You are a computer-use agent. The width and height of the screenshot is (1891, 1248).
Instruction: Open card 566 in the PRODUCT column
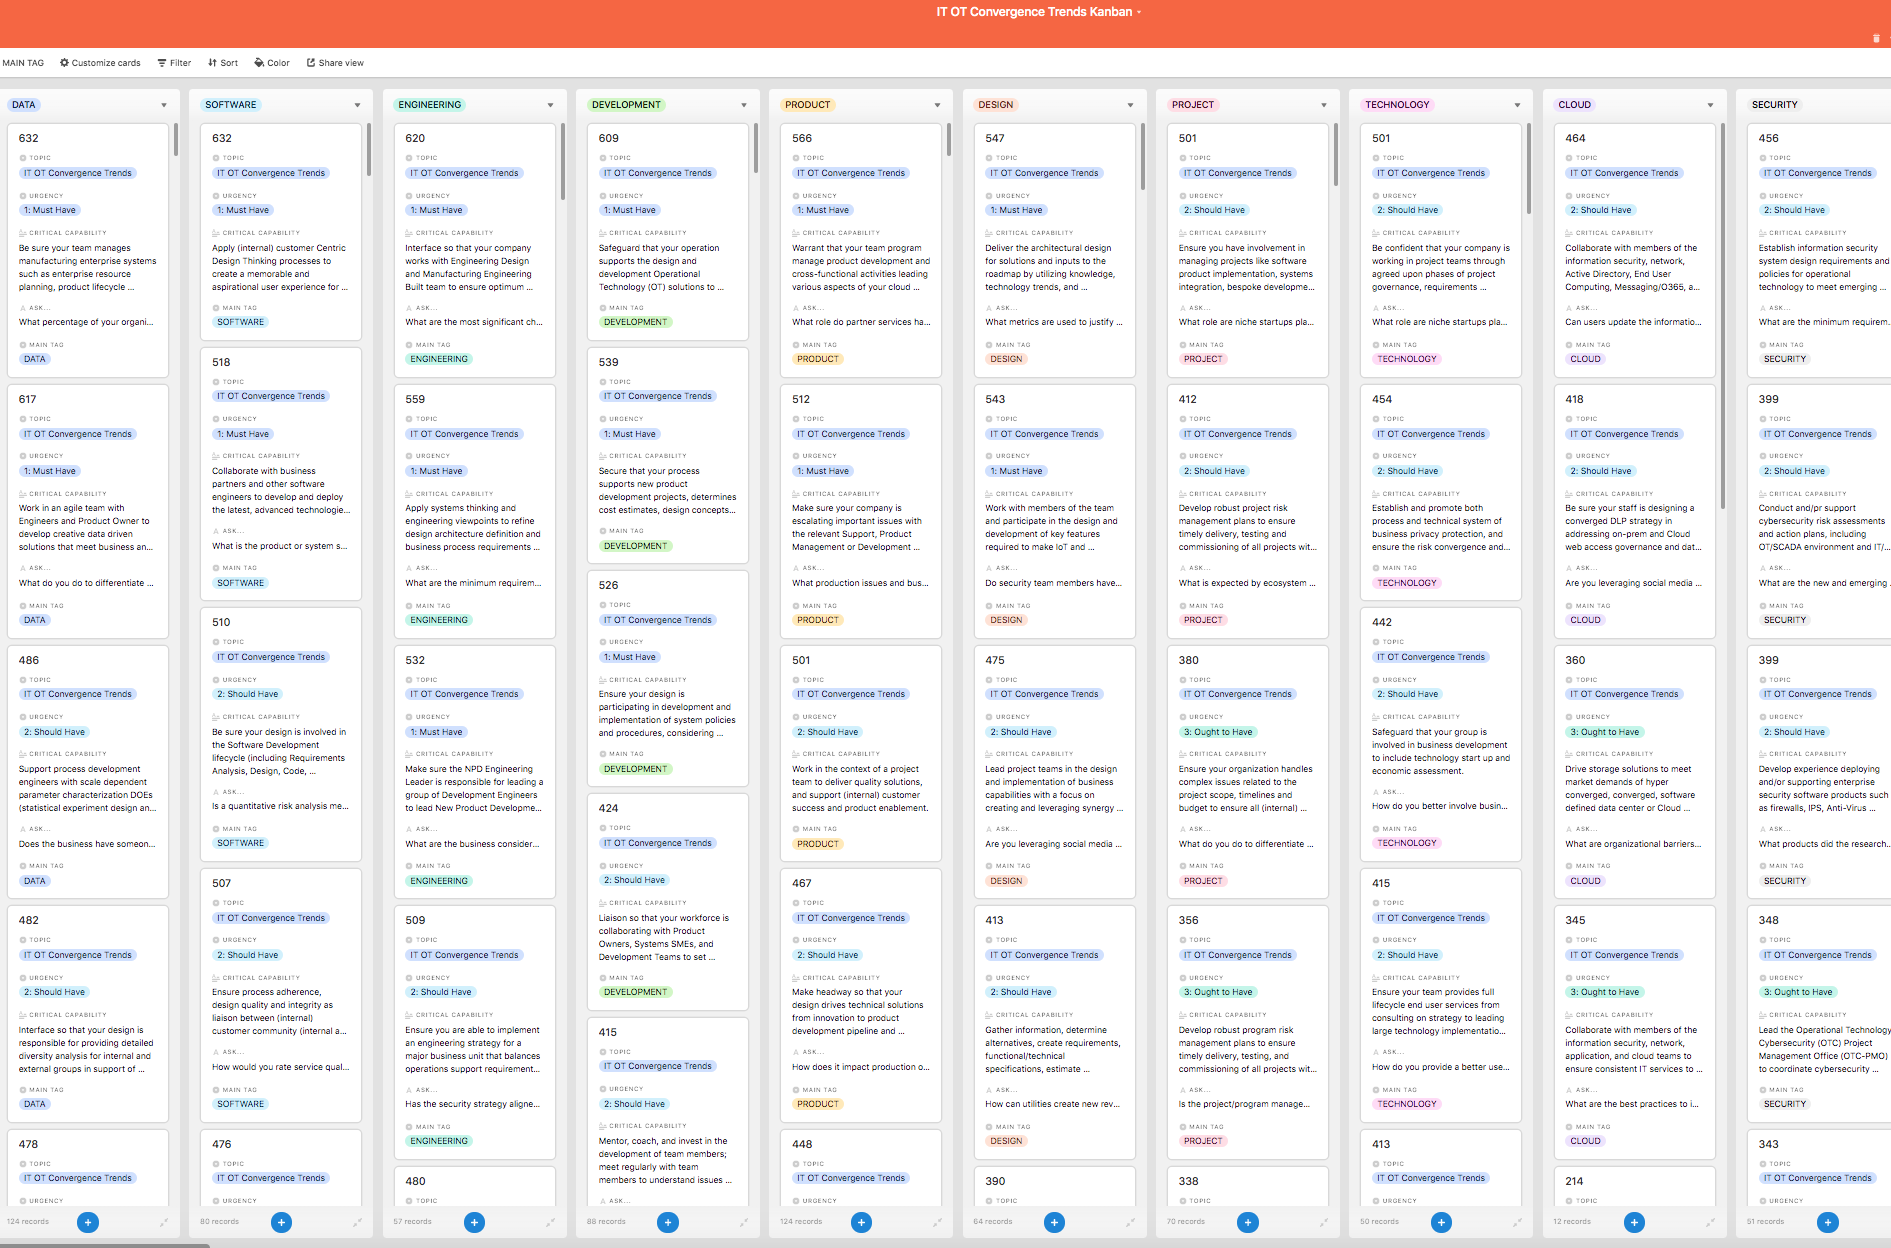coord(861,250)
